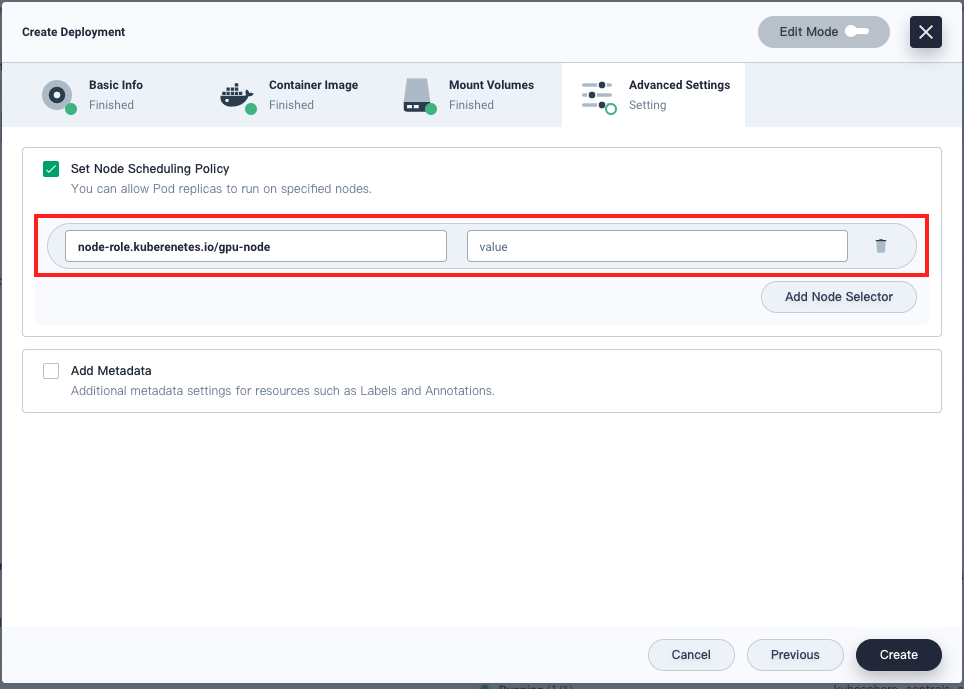Image resolution: width=964 pixels, height=689 pixels.
Task: Delete the node selector using trash icon
Action: 881,245
